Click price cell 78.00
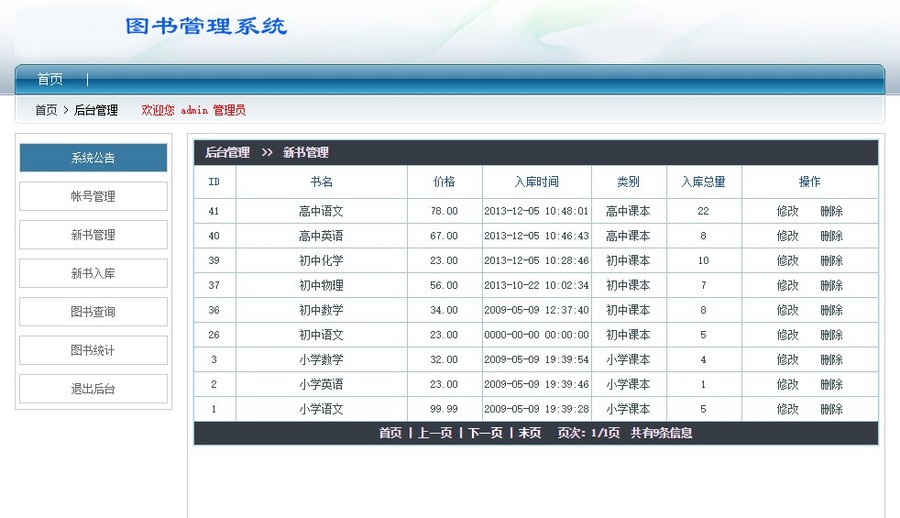900x518 pixels. pyautogui.click(x=444, y=211)
